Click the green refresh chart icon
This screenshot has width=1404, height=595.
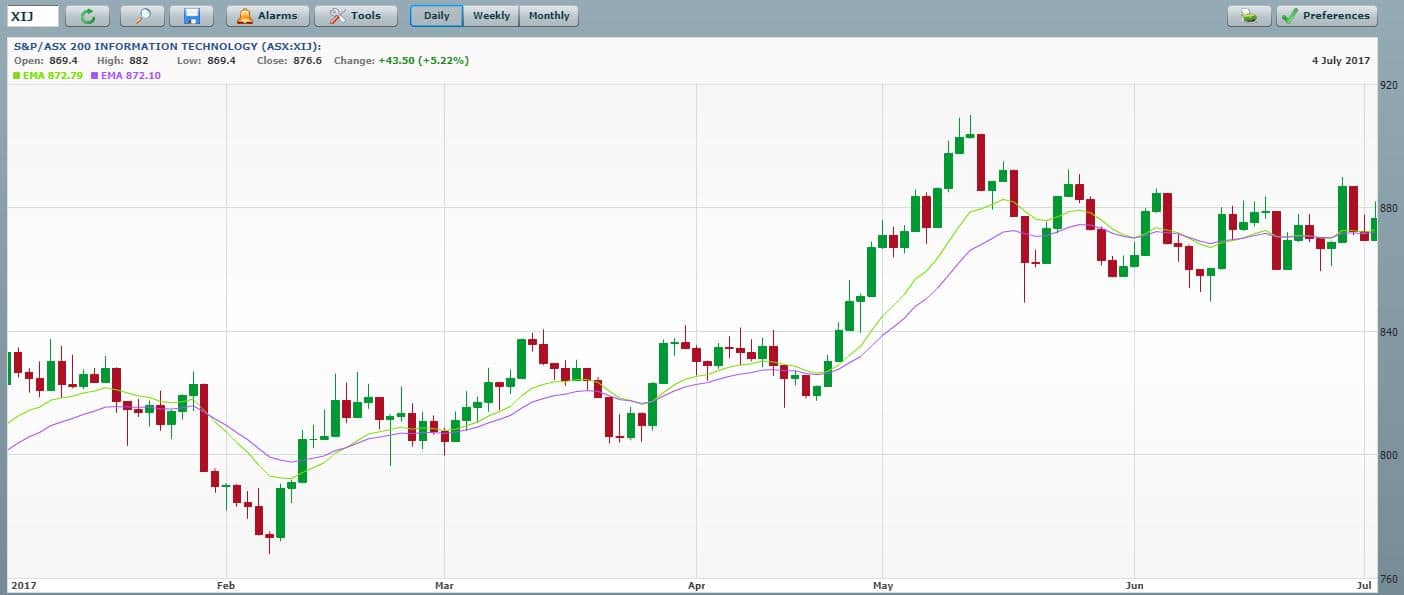tap(87, 16)
